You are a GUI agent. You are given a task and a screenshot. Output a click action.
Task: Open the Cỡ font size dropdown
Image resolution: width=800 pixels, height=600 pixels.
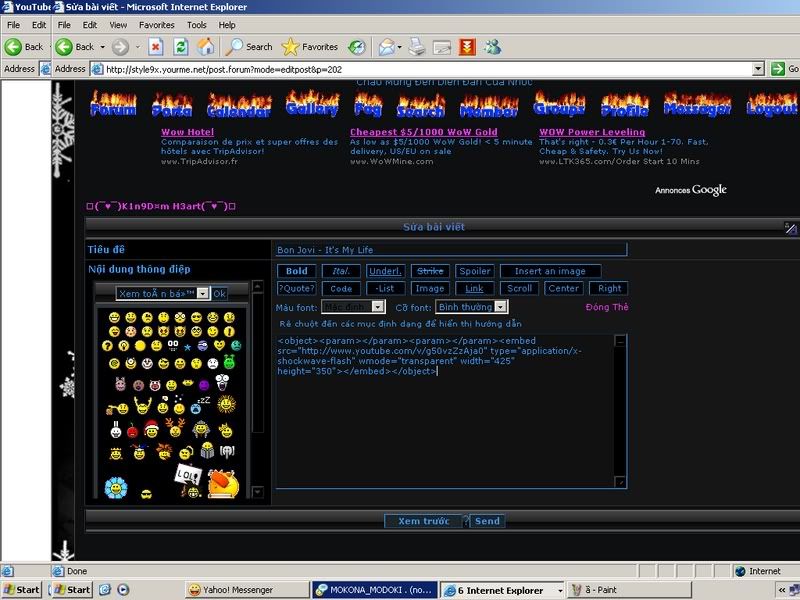click(x=501, y=307)
